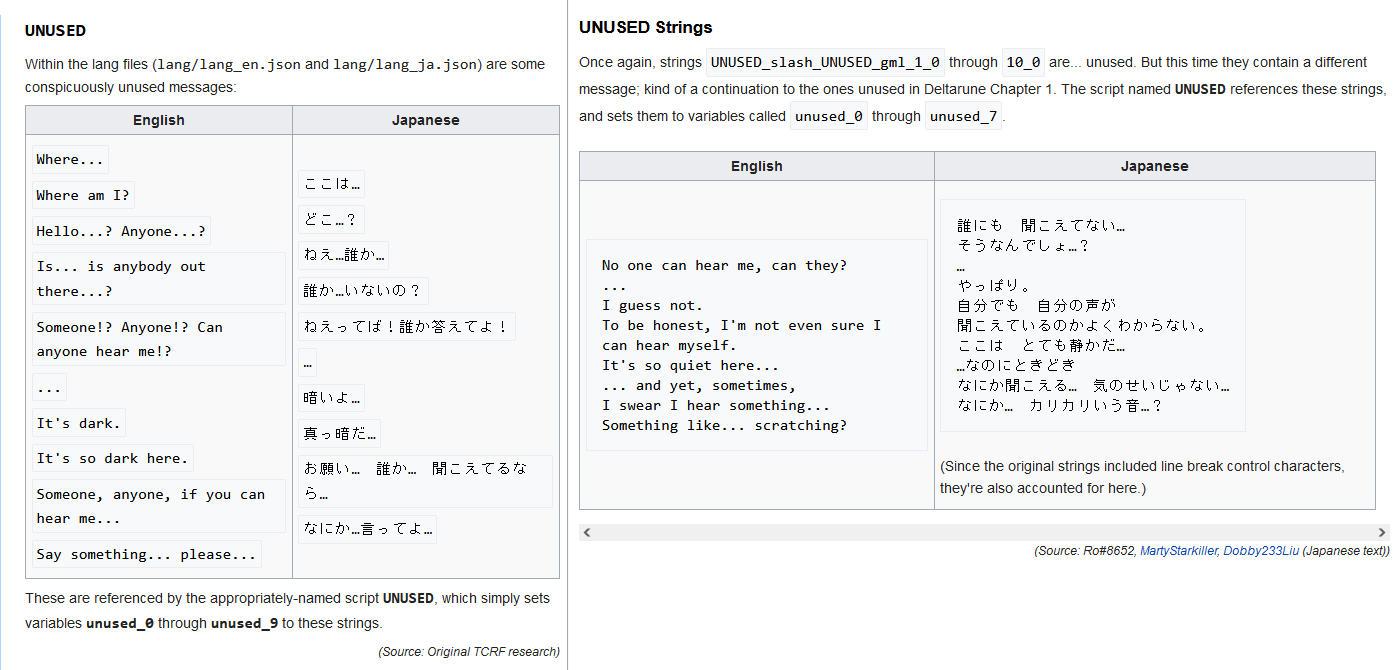Click "Someone, anyone, if you can hear me..."
1400x670 pixels.
point(158,506)
